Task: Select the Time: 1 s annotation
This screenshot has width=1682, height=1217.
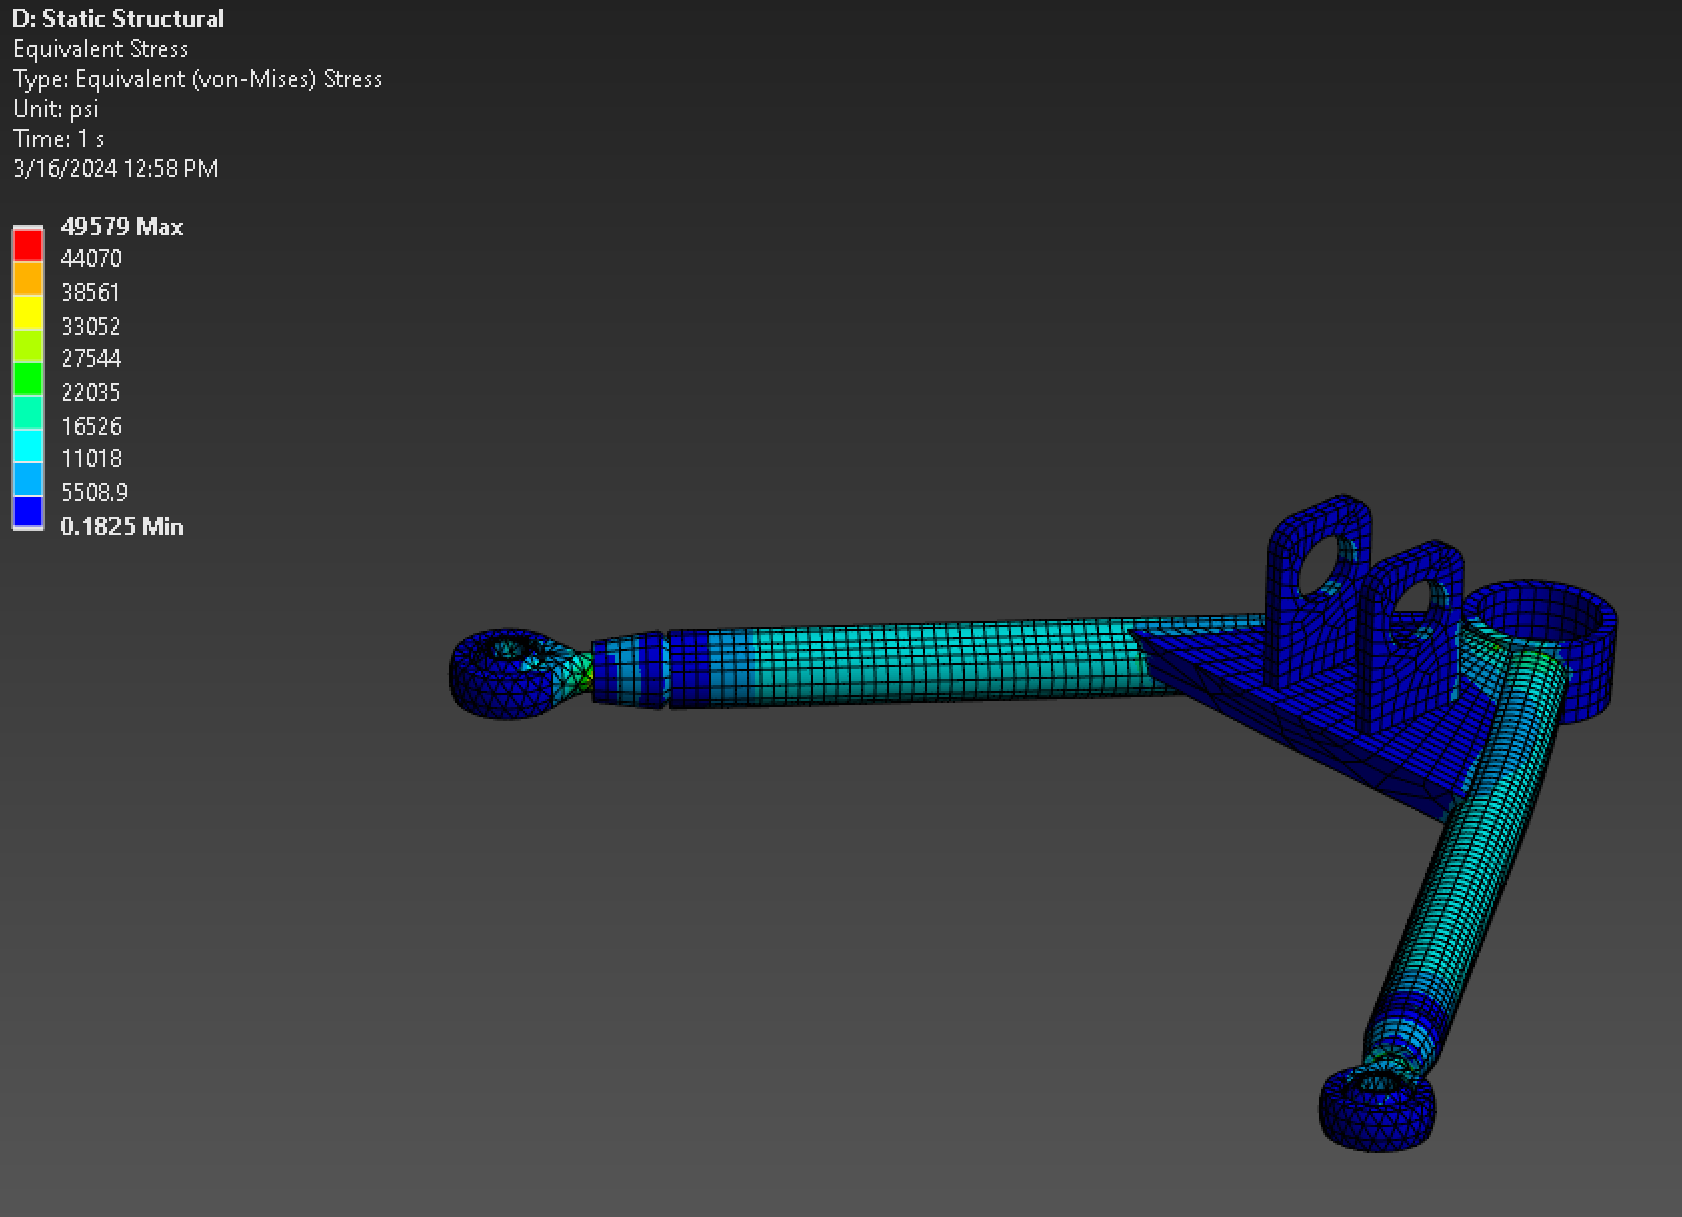Action: (58, 139)
